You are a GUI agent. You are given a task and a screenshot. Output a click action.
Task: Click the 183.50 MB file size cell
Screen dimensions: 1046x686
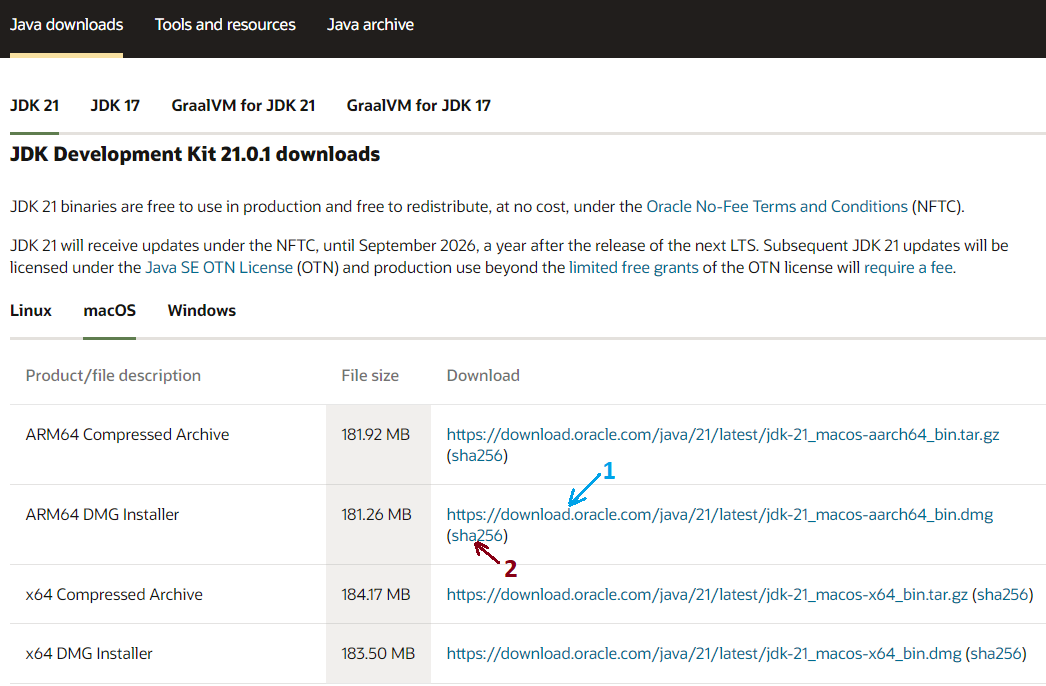point(378,653)
